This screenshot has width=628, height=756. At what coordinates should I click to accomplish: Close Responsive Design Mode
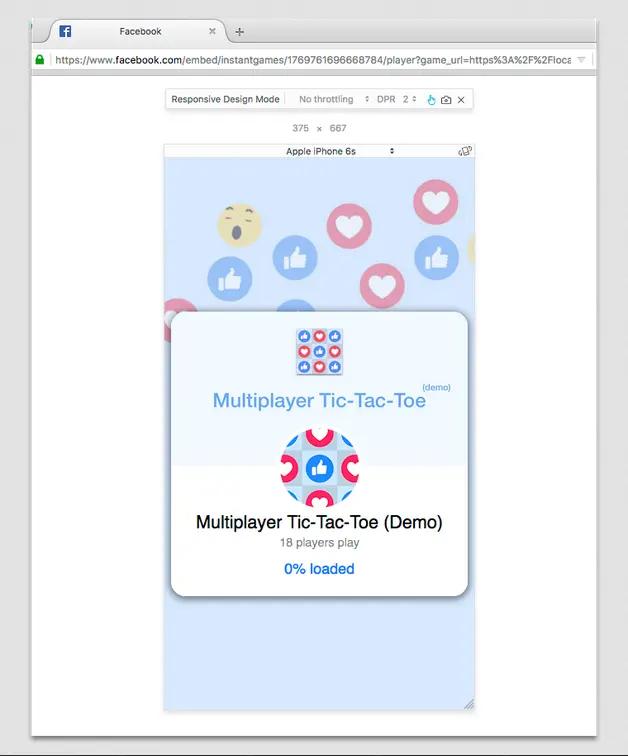click(x=461, y=100)
